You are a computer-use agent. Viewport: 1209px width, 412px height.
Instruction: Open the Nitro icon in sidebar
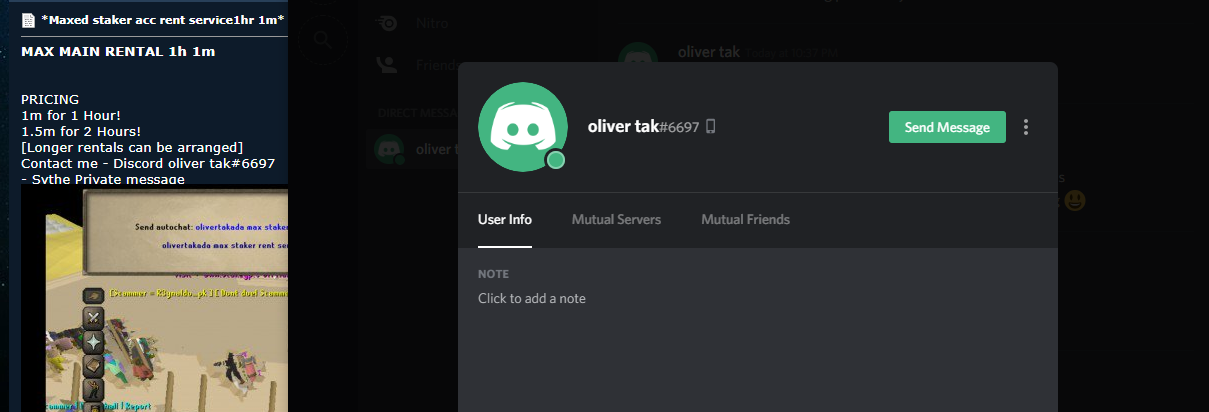[386, 23]
